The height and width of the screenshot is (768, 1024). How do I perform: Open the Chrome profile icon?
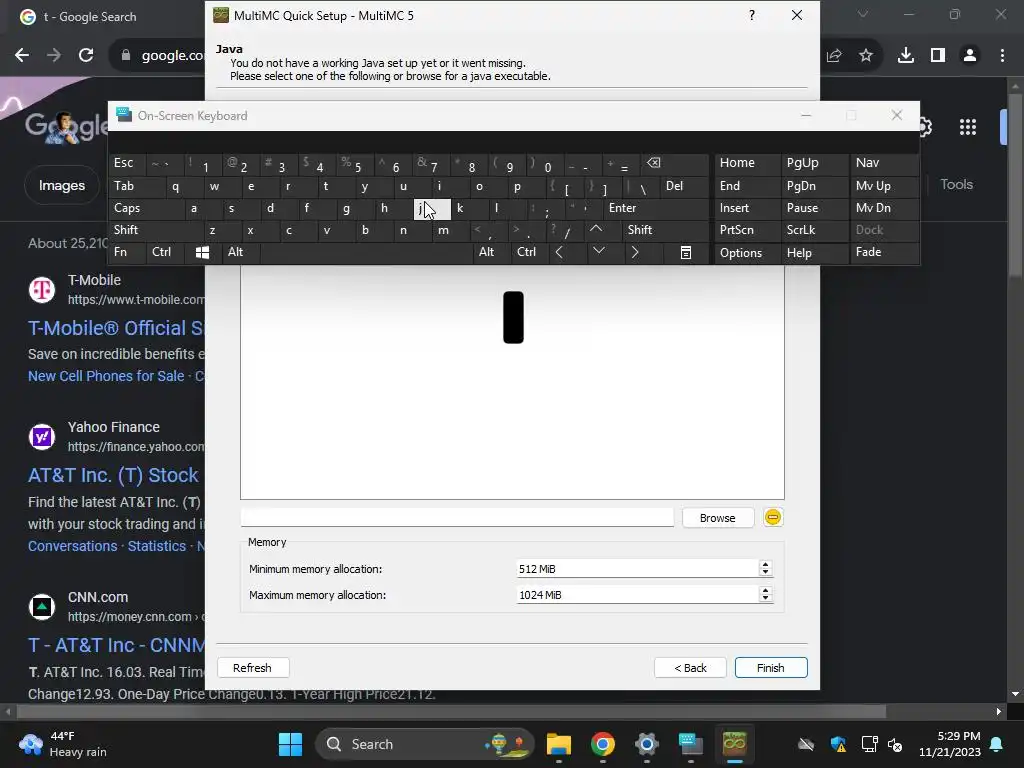tap(970, 56)
